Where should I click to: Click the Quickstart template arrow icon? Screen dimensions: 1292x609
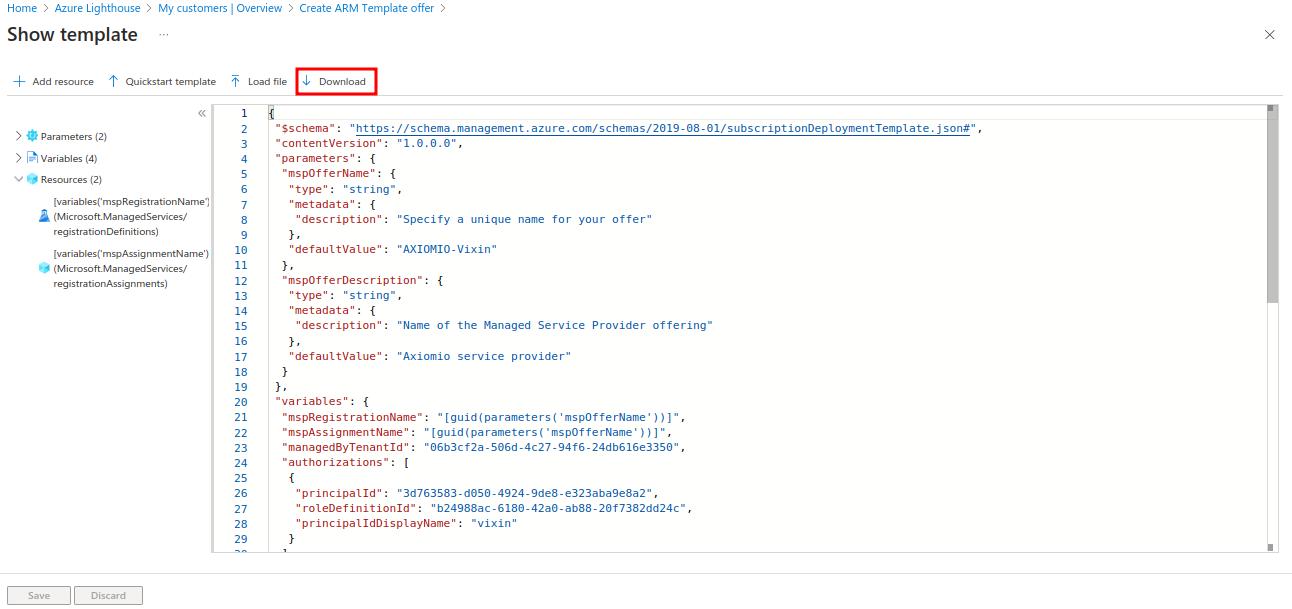pyautogui.click(x=113, y=82)
